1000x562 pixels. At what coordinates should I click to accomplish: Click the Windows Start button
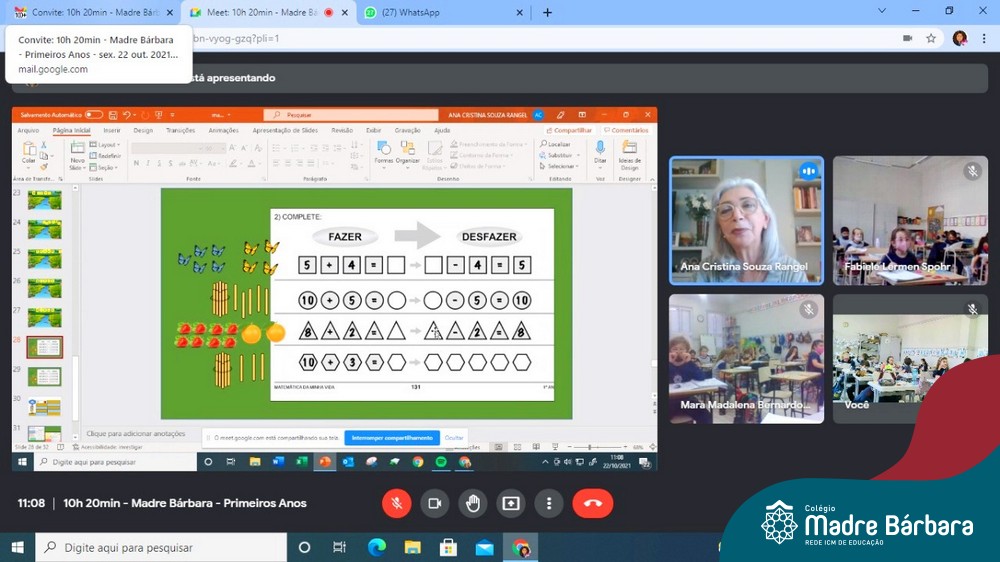[x=17, y=547]
